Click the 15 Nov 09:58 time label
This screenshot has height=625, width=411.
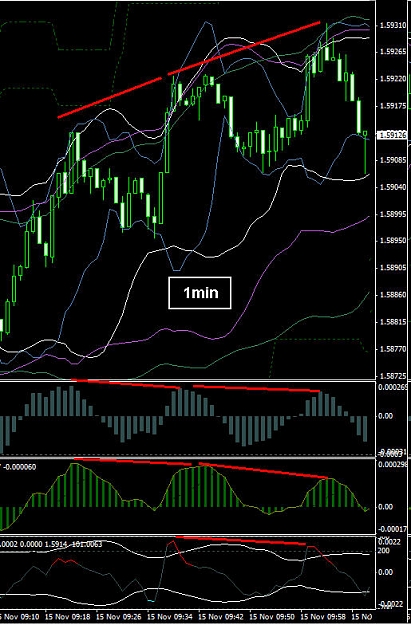[324, 616]
